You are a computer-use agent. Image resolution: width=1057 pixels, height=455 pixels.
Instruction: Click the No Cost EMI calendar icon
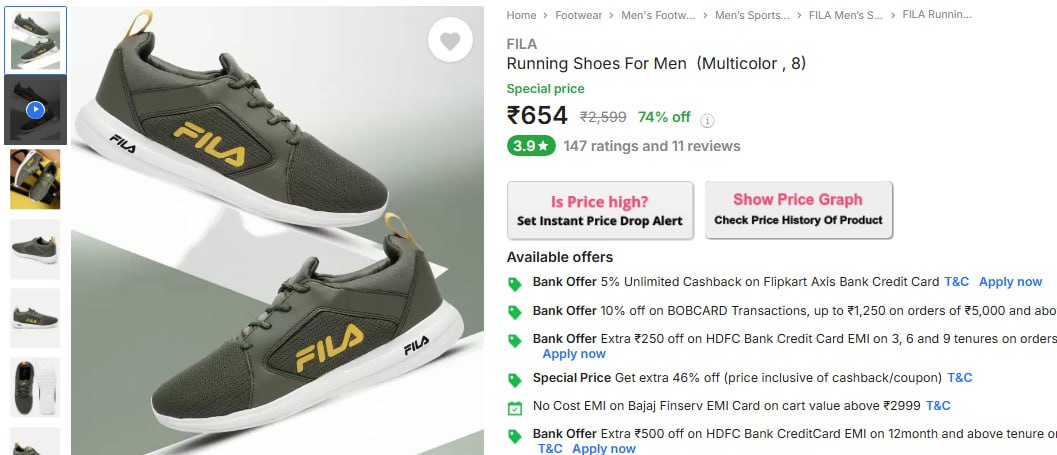click(514, 407)
